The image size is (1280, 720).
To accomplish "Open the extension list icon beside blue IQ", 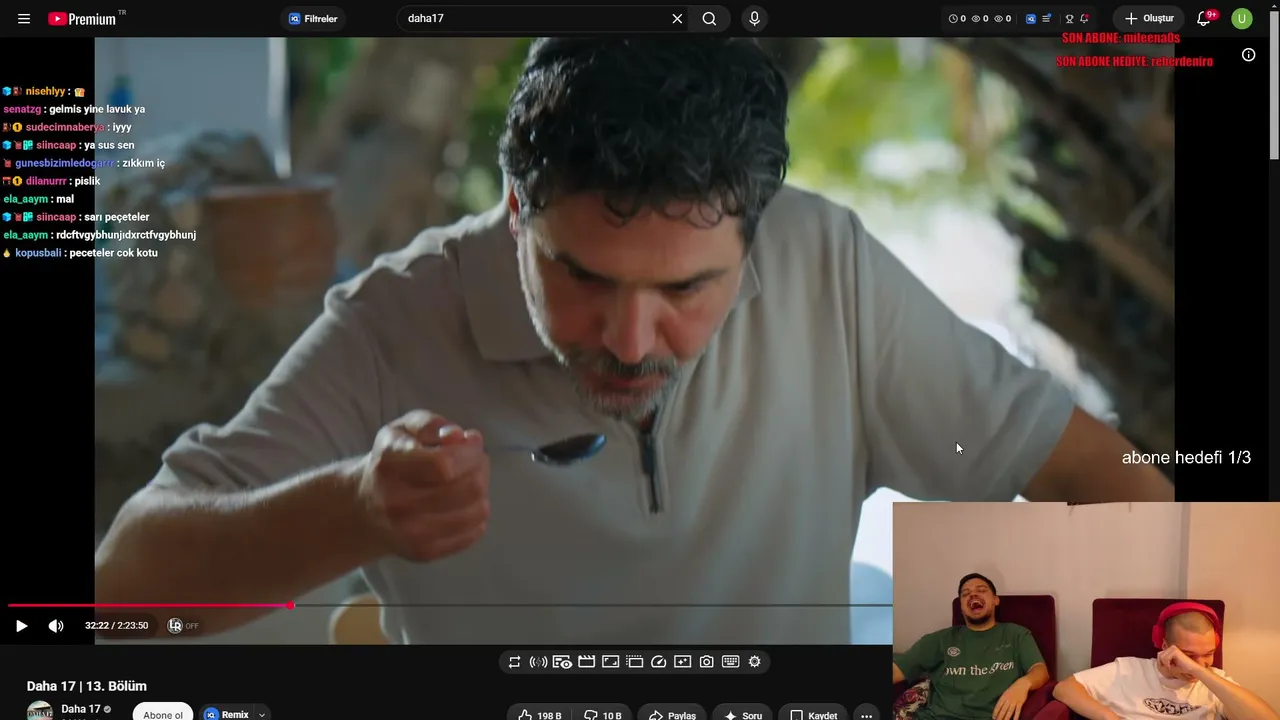I will coord(1047,19).
